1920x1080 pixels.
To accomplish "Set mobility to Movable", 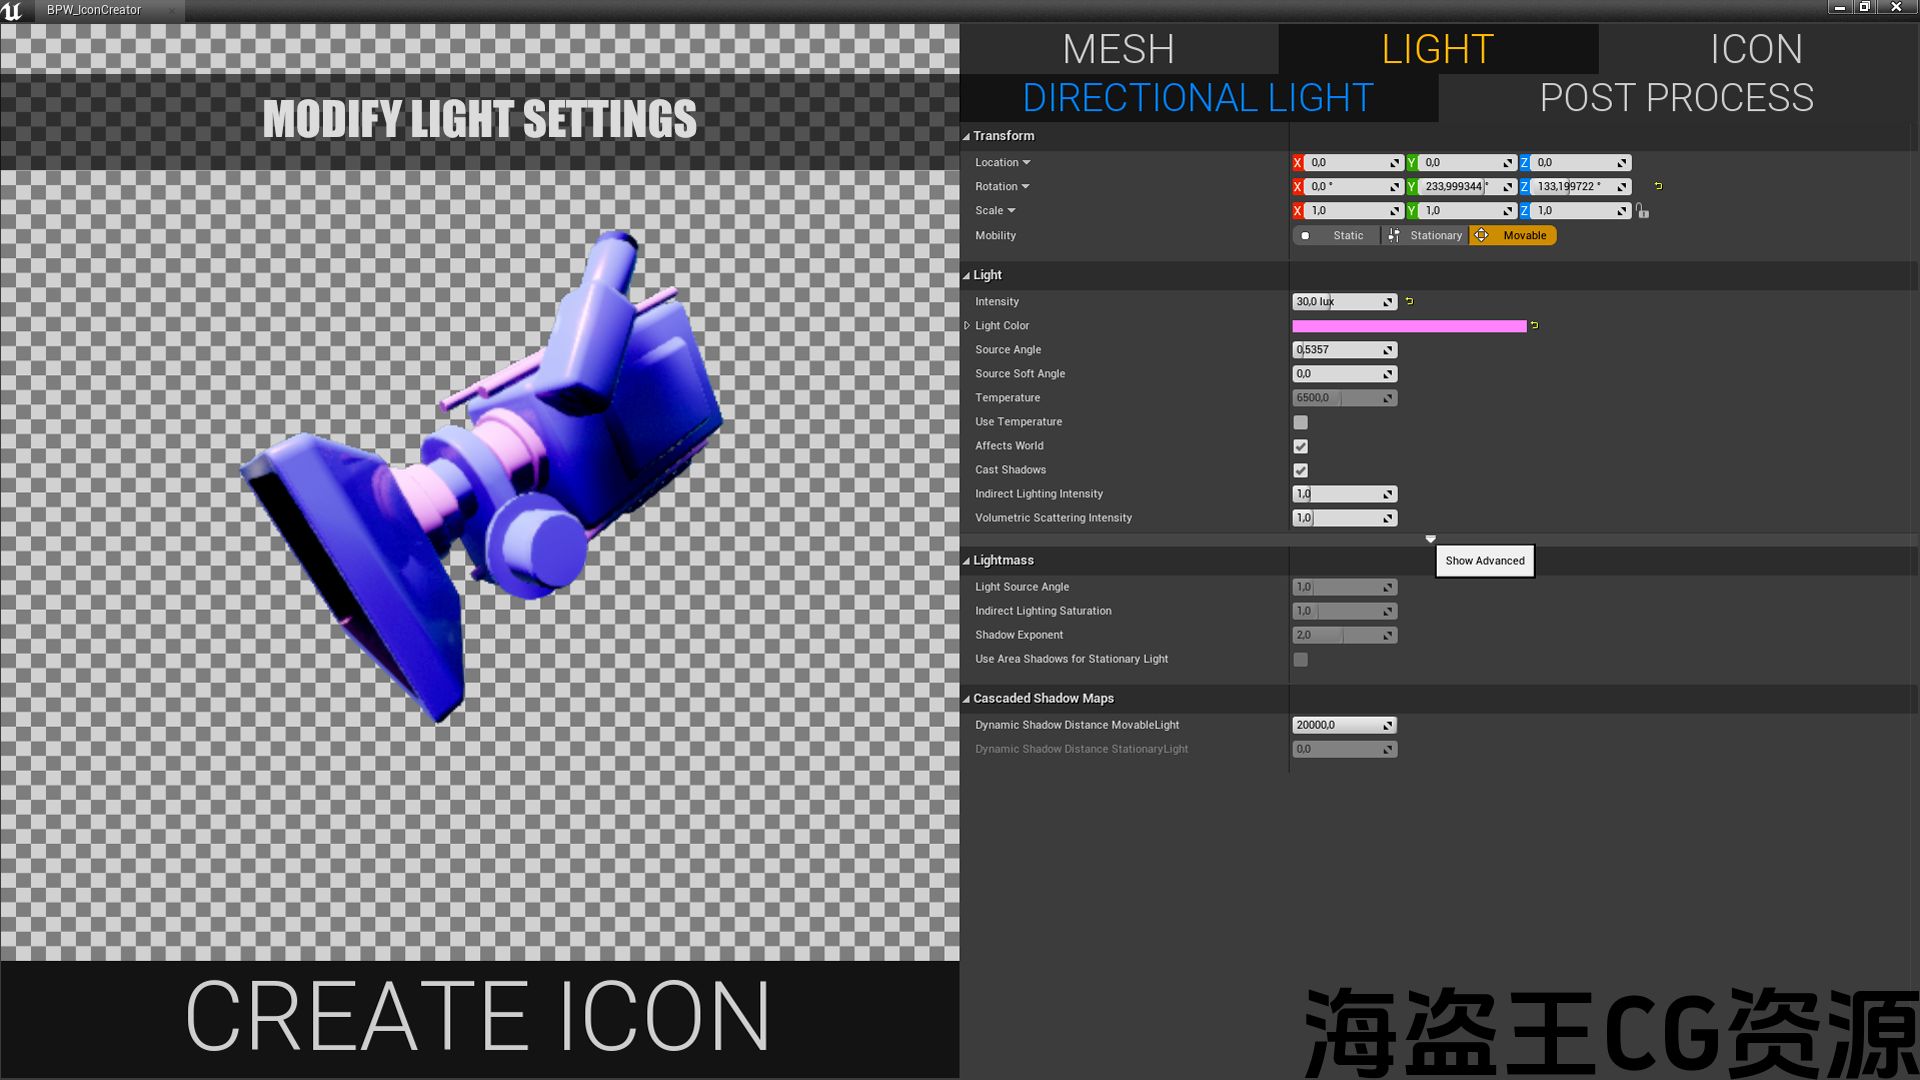I will (1513, 236).
